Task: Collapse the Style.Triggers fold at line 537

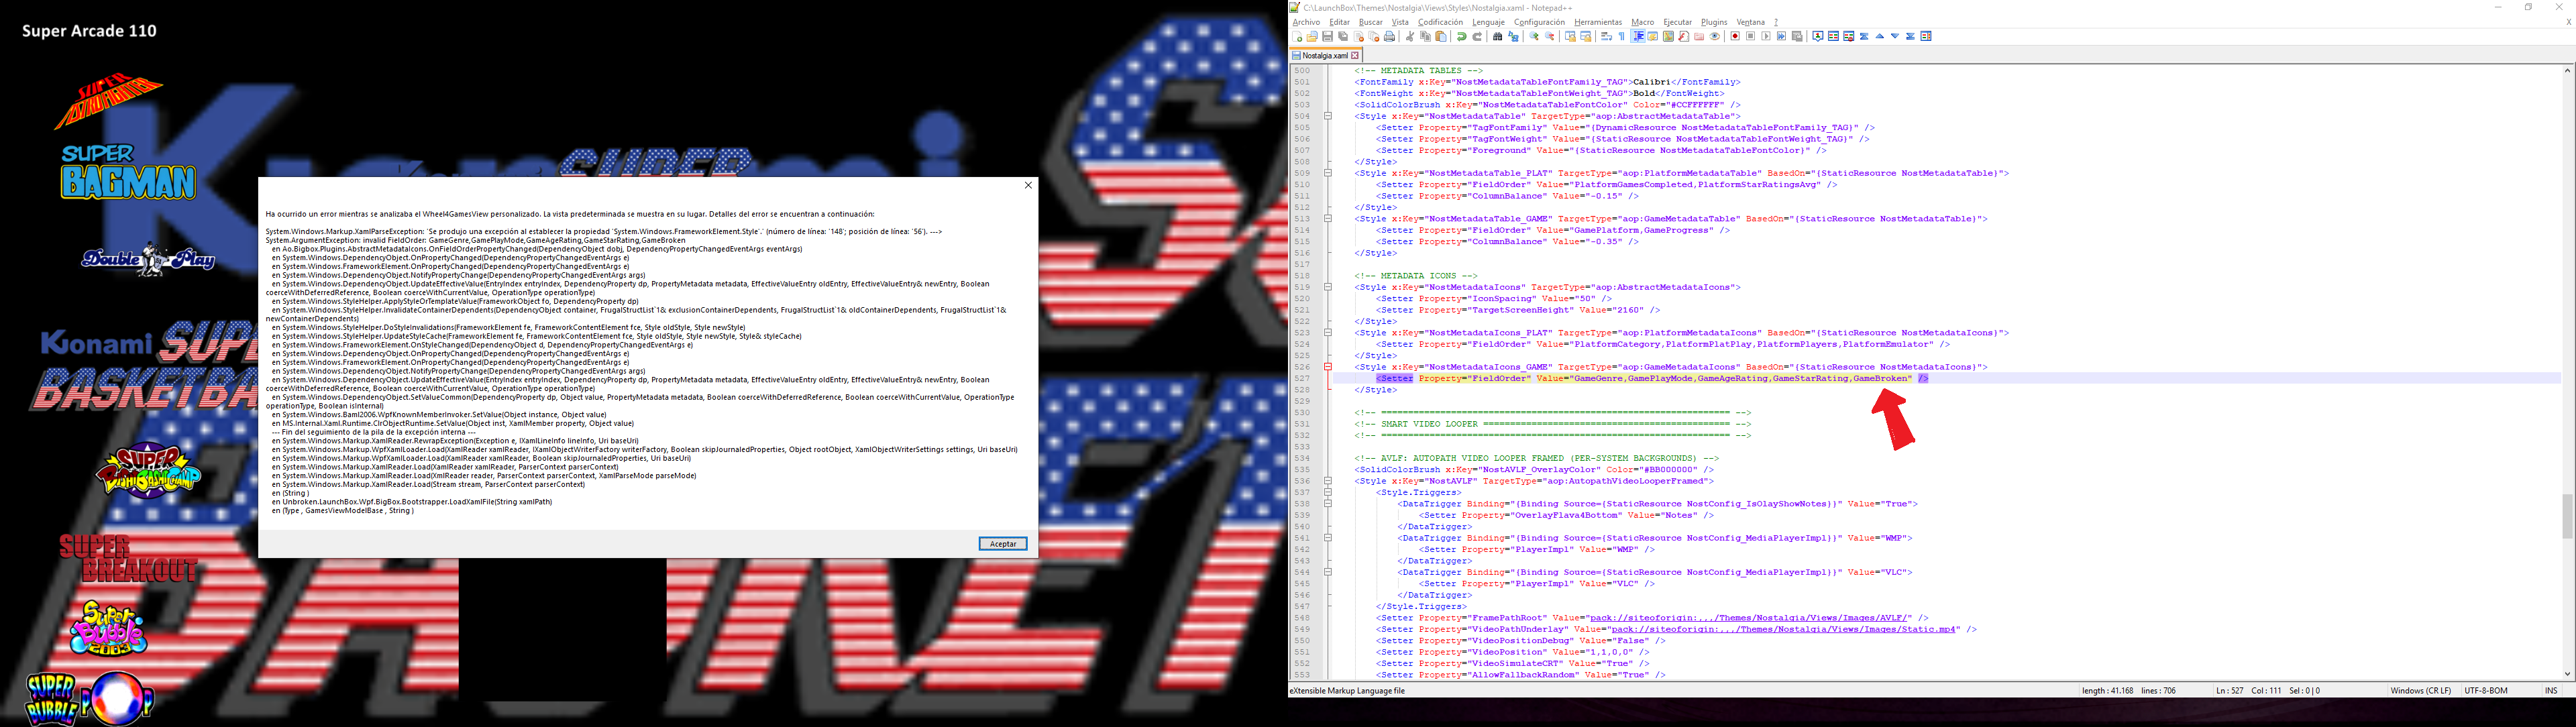Action: tap(1328, 492)
